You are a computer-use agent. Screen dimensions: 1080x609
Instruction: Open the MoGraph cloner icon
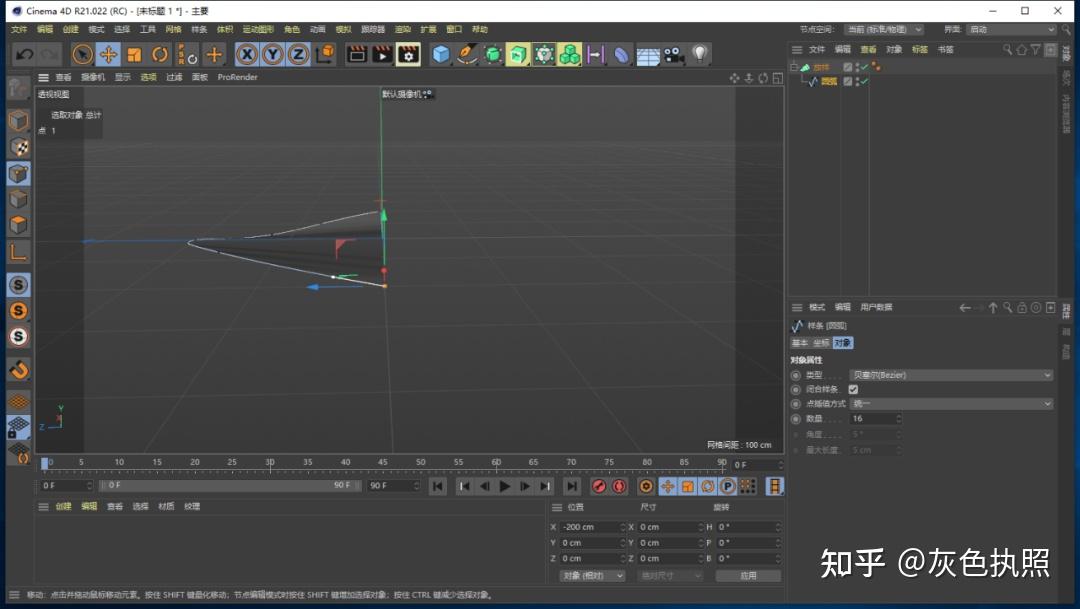point(570,54)
